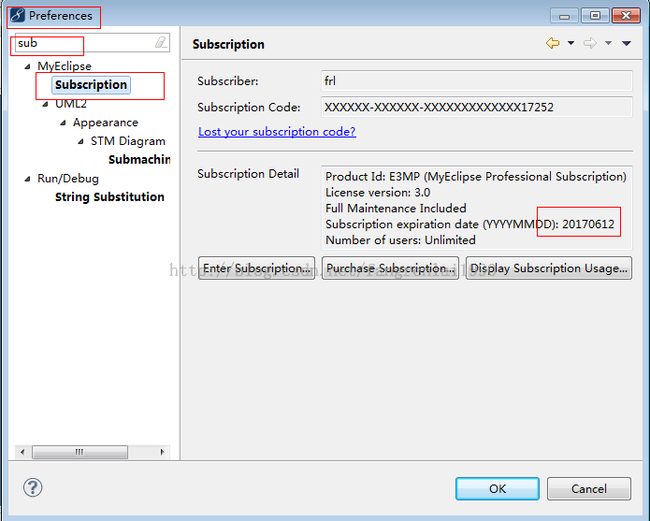This screenshot has height=521, width=650.
Task: Collapse the MyEclipse tree node
Action: 27,66
